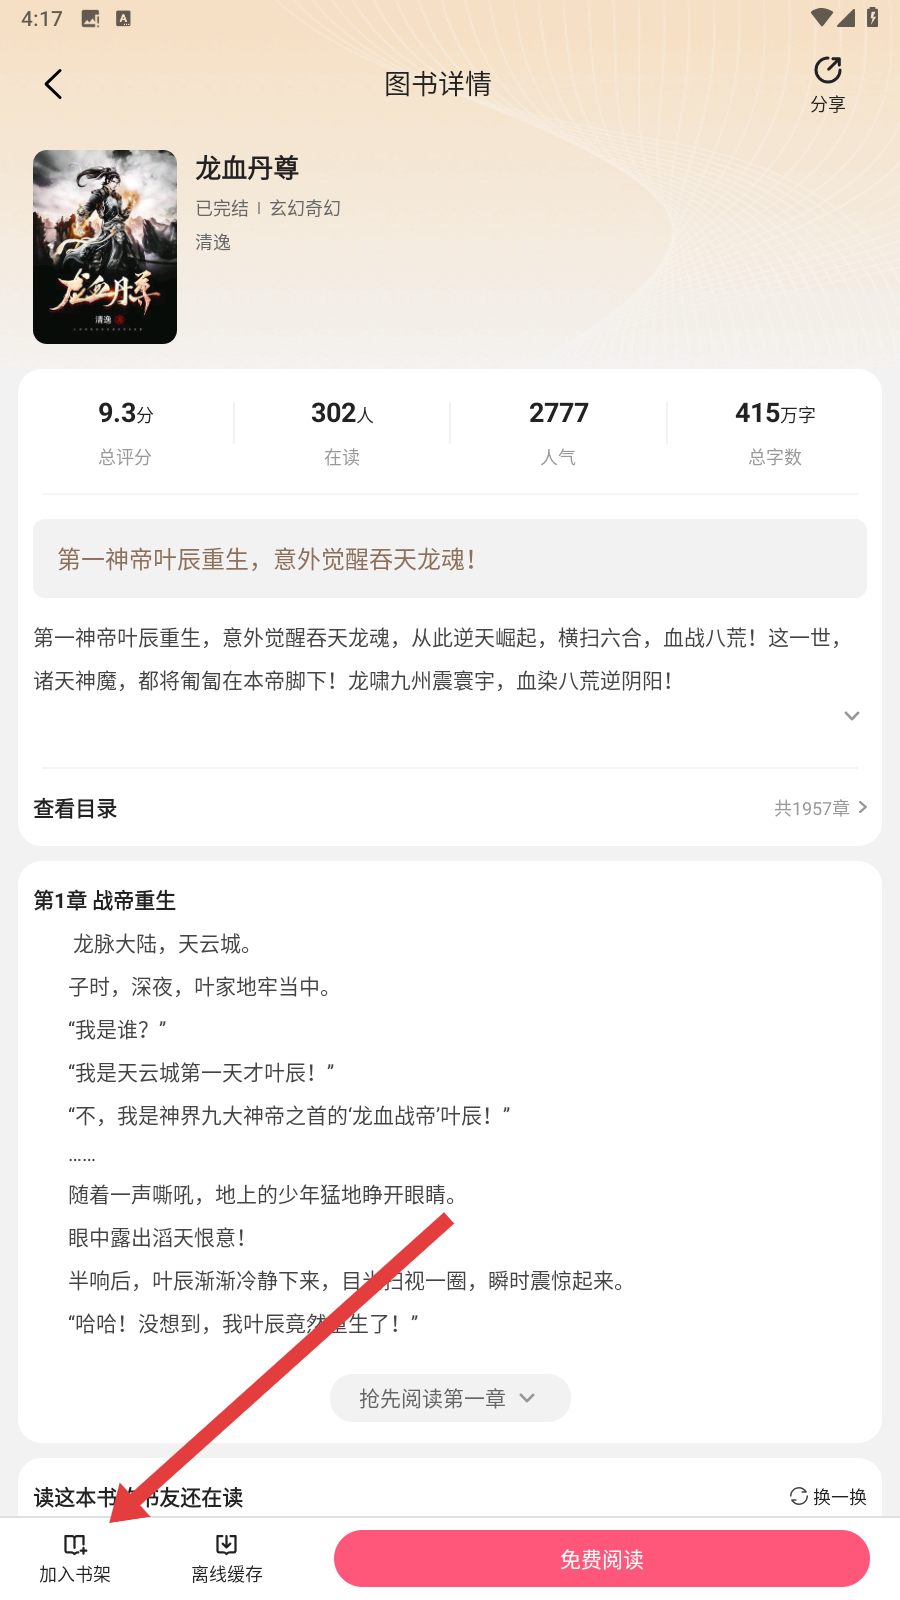This screenshot has width=900, height=1600.
Task: Tap the add to bookshelf icon
Action: coord(75,1545)
